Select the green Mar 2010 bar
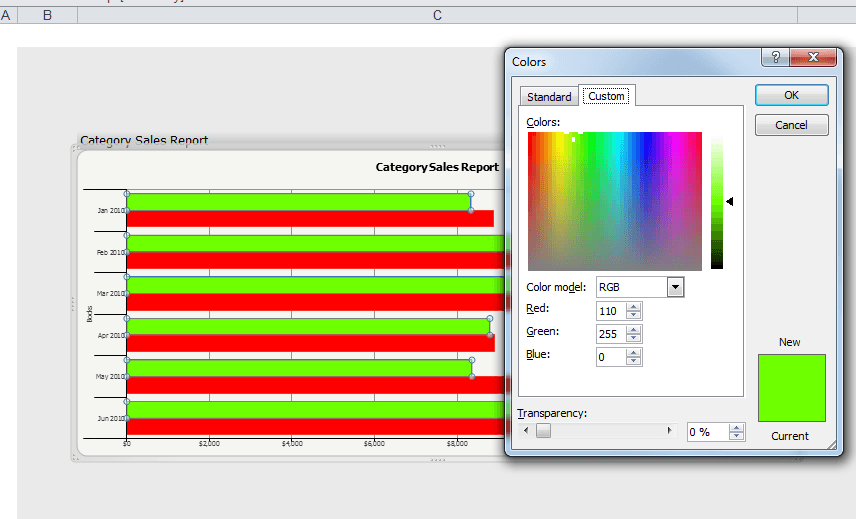The width and height of the screenshot is (856, 519). [x=316, y=285]
